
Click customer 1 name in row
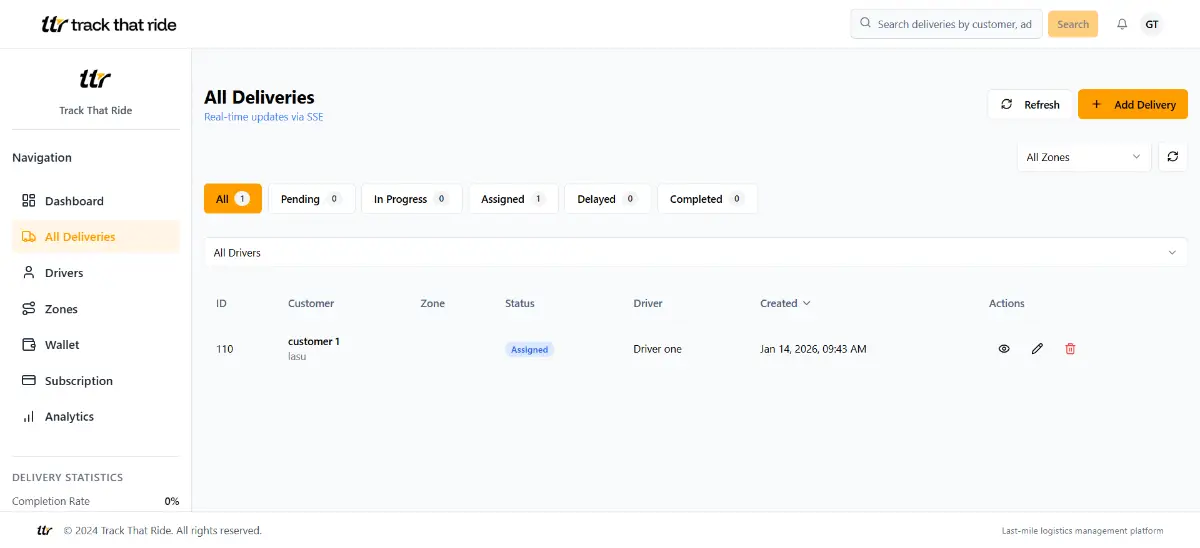[x=314, y=341]
